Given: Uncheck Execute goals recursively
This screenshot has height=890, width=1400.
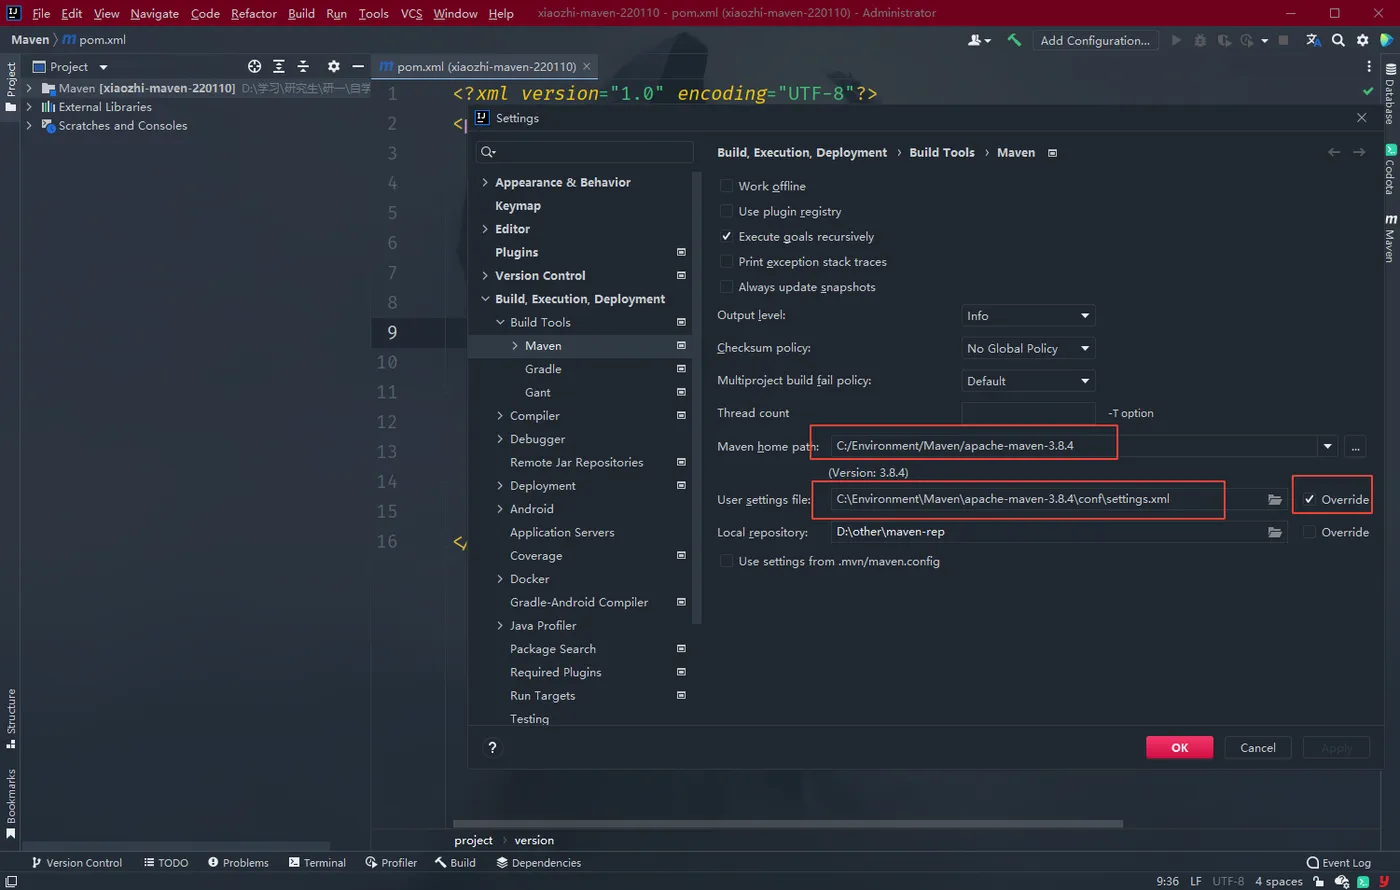Looking at the screenshot, I should (727, 236).
